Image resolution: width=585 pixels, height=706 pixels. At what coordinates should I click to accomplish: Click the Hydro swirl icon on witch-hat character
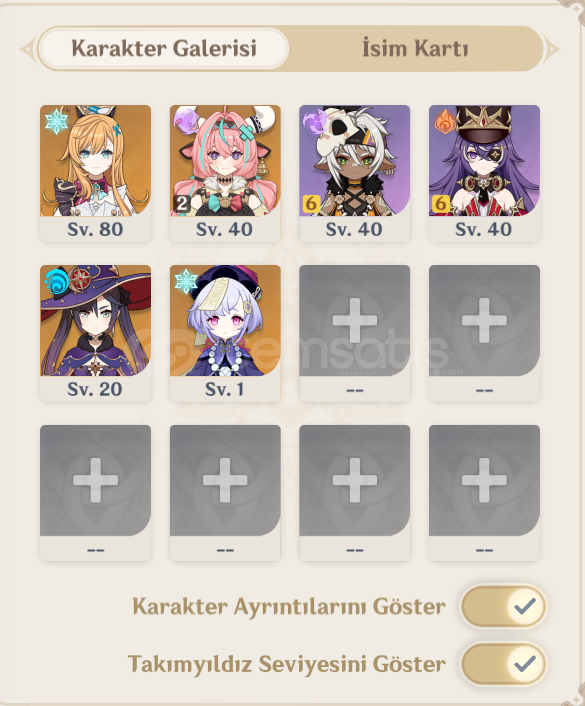[x=57, y=281]
